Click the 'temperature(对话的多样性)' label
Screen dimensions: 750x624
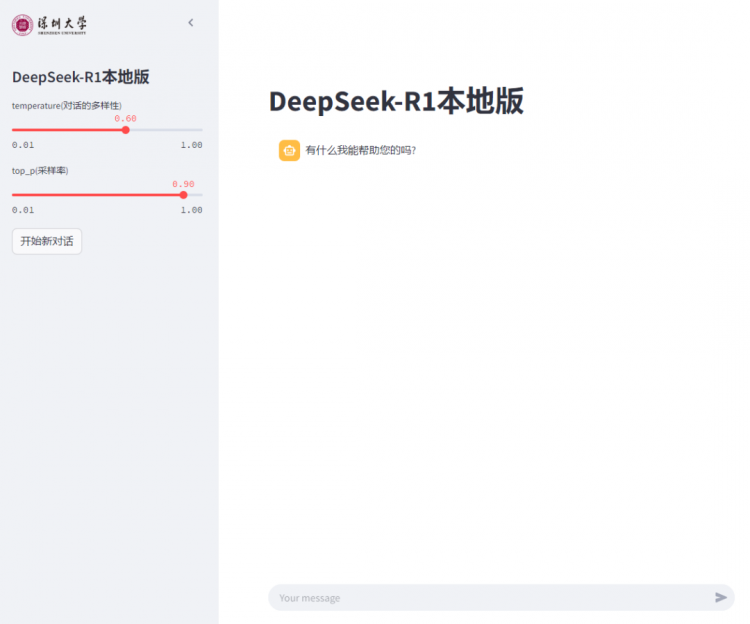(66, 106)
